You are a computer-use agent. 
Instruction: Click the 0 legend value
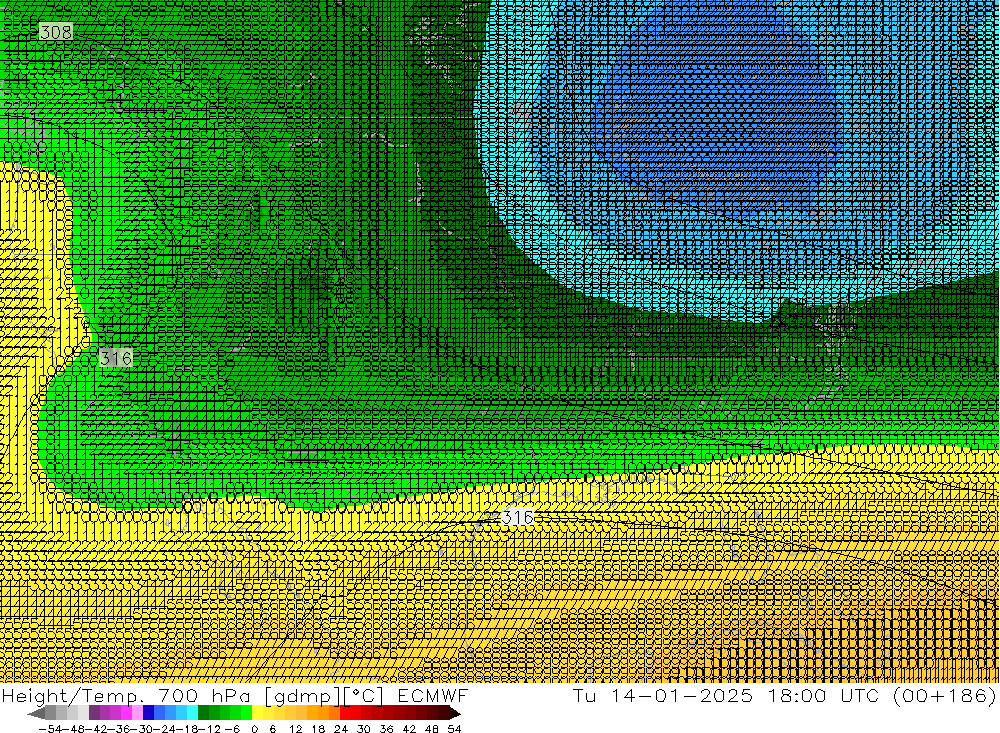254,729
